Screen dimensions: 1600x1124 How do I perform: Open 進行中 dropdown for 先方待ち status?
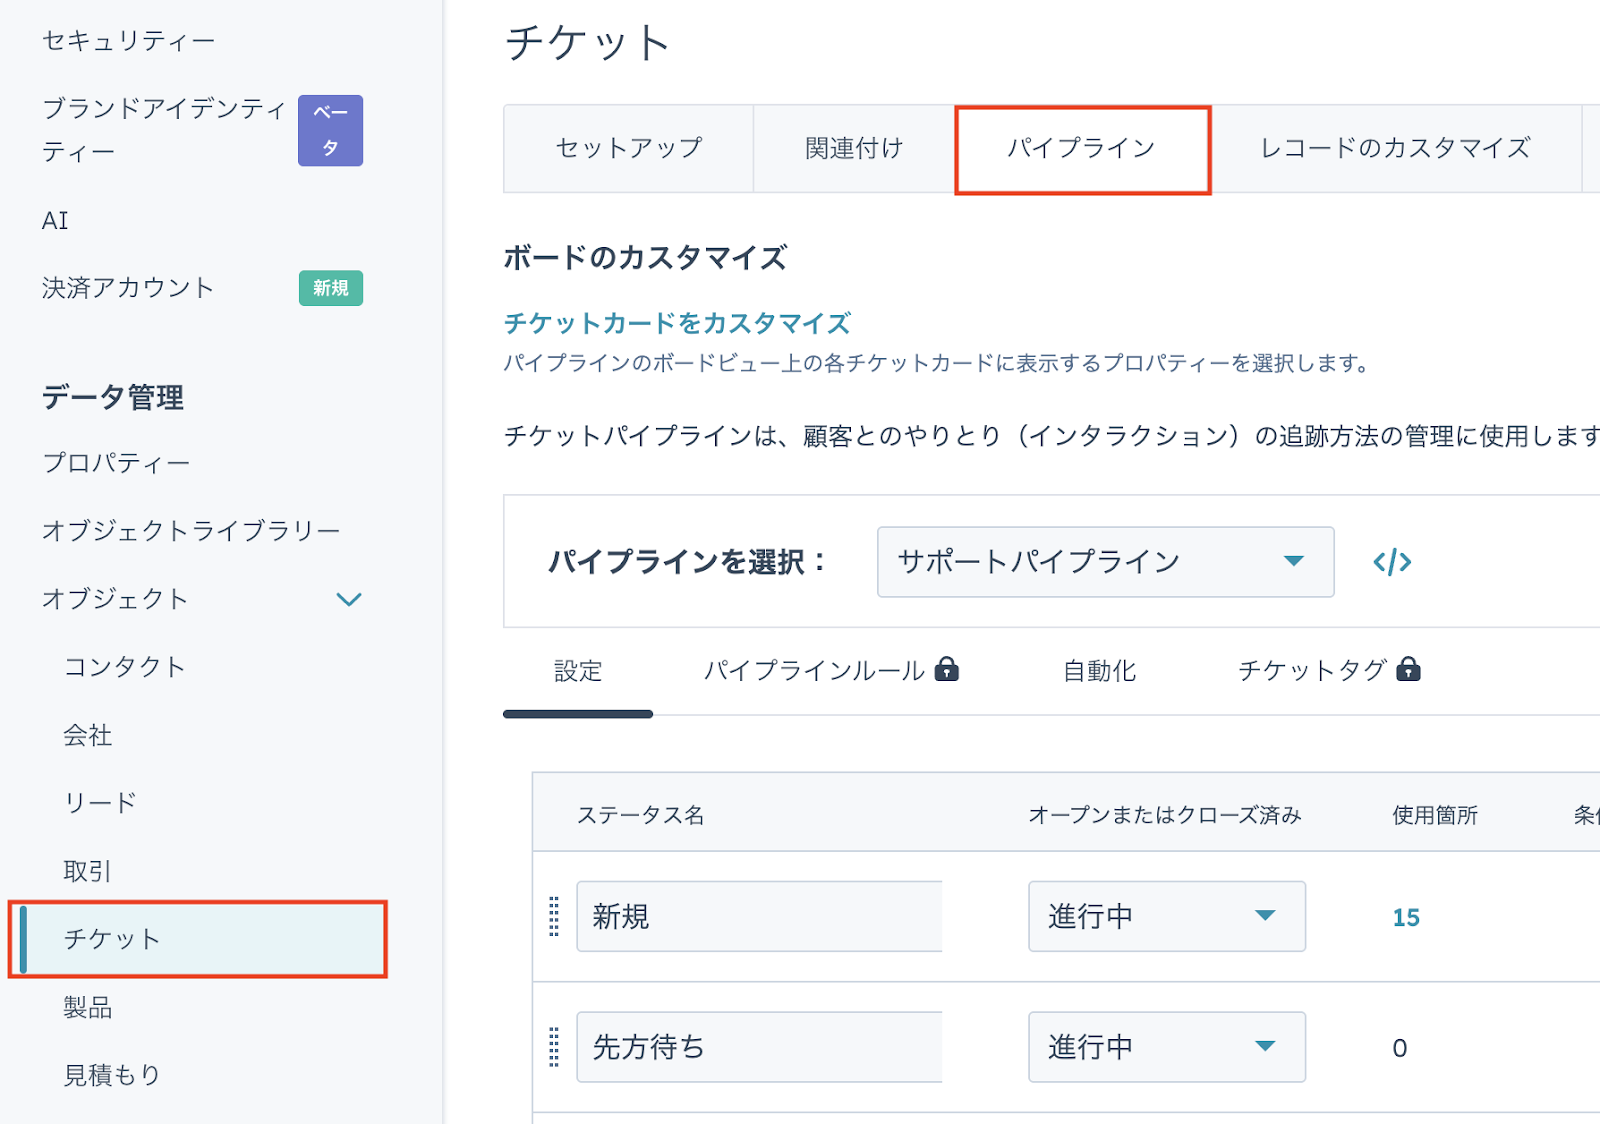pos(1166,1047)
